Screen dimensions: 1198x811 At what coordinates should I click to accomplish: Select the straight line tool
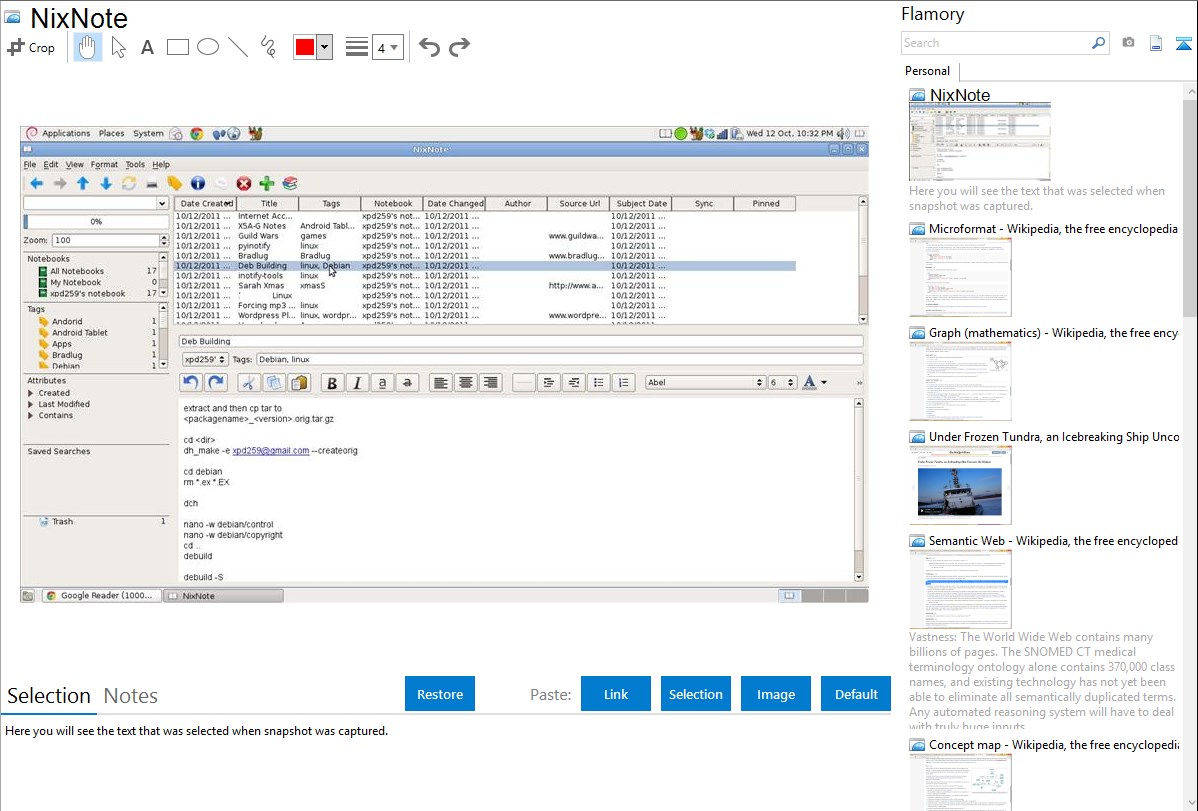pyautogui.click(x=238, y=47)
